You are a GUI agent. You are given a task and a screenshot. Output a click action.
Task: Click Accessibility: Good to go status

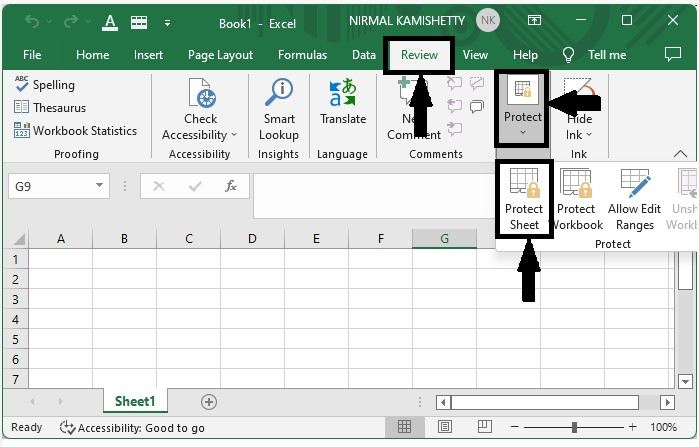tap(132, 428)
